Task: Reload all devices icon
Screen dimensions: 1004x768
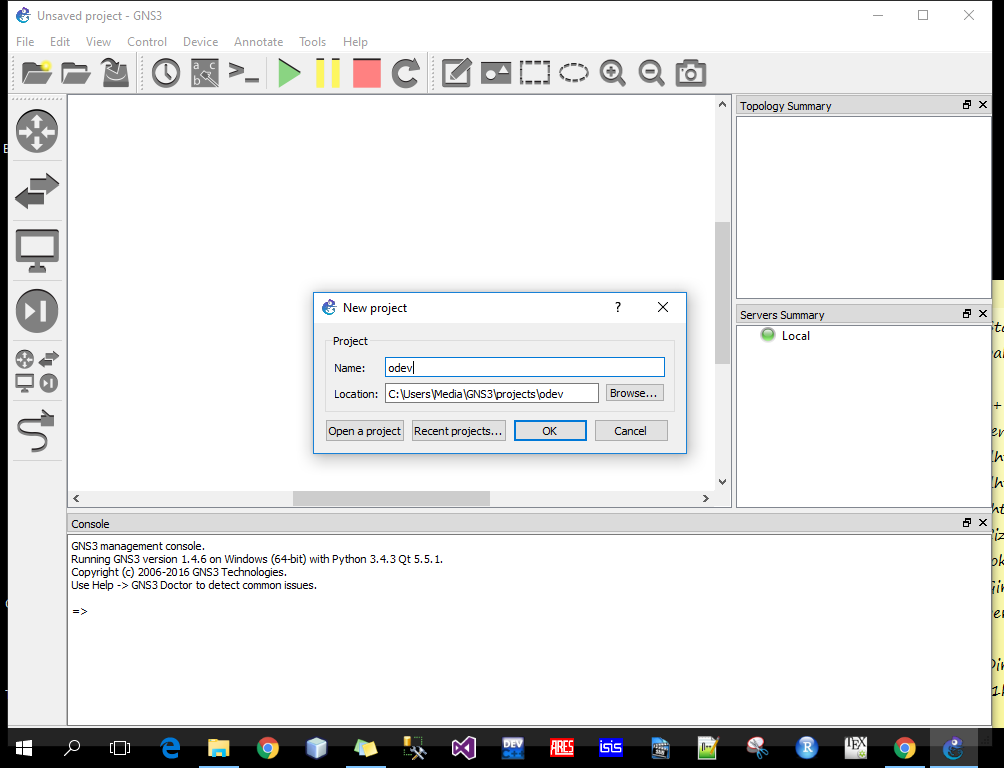Action: pyautogui.click(x=406, y=73)
